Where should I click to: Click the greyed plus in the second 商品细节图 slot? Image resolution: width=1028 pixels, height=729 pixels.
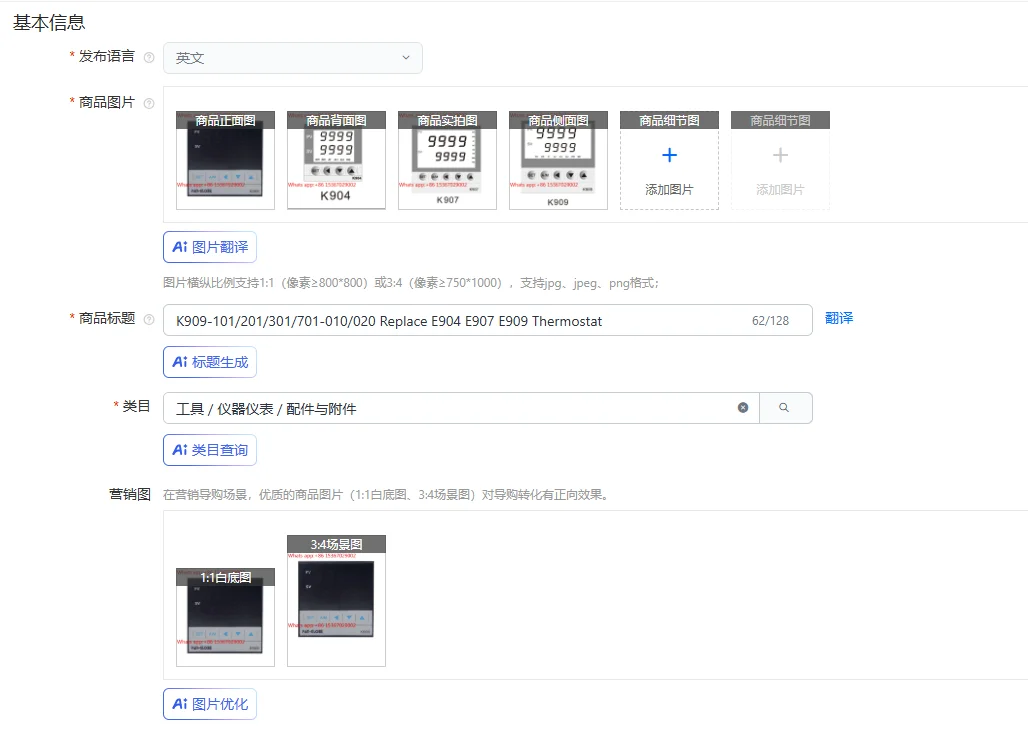click(780, 155)
